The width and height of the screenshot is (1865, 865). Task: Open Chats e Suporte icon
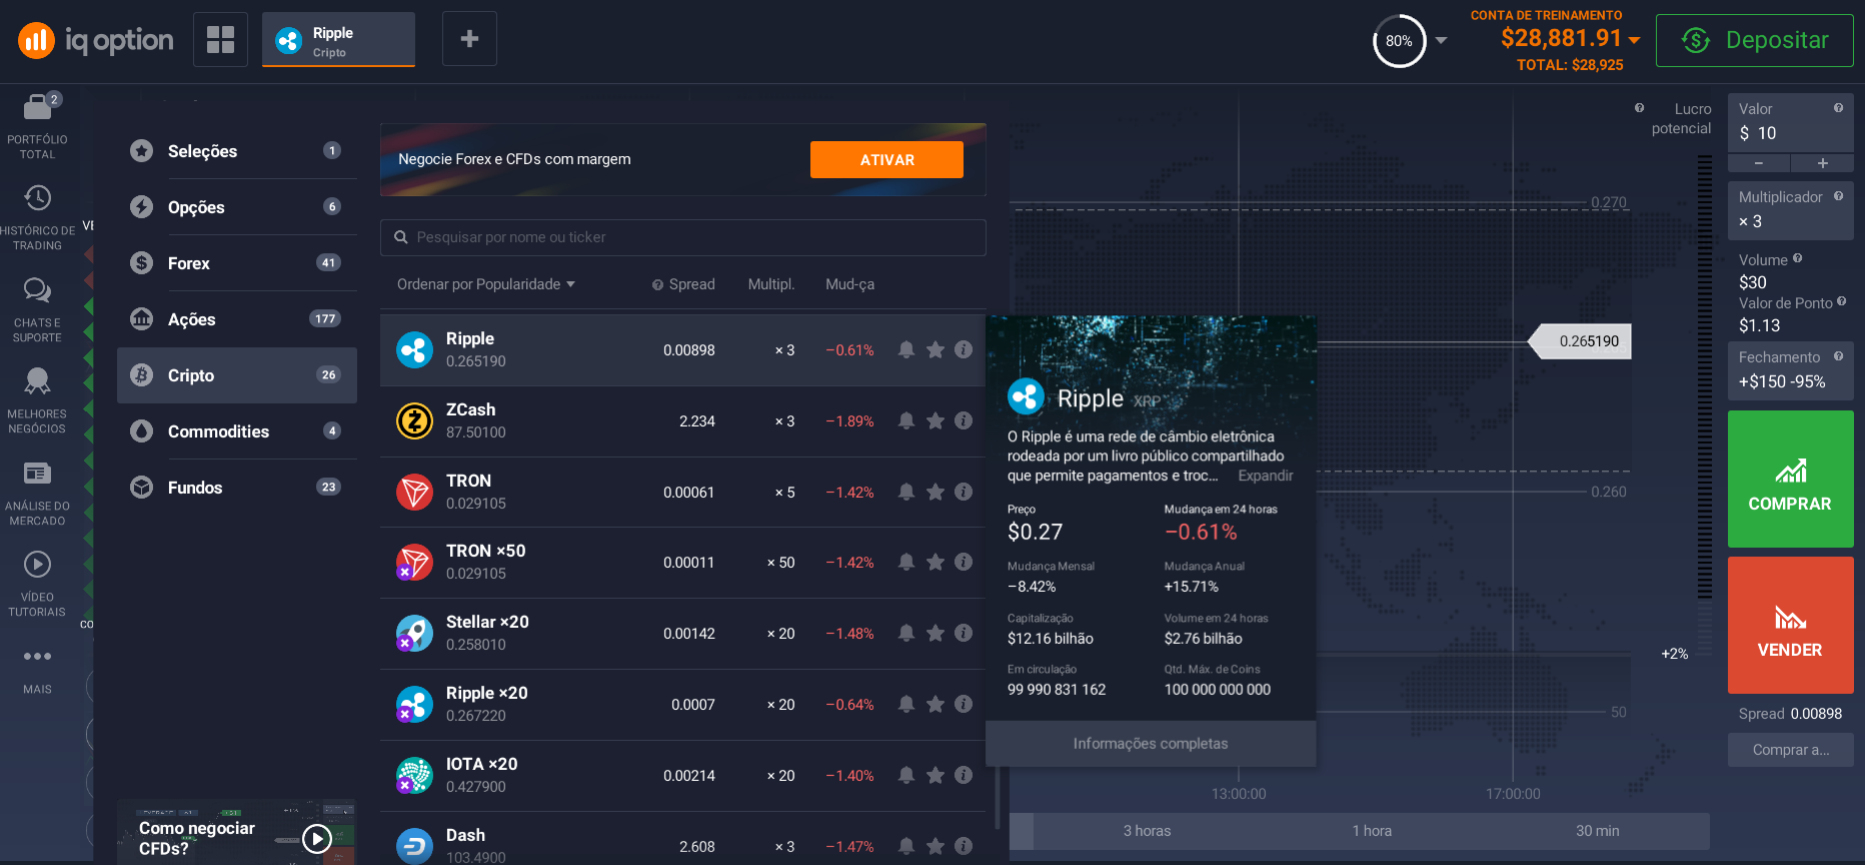click(38, 290)
